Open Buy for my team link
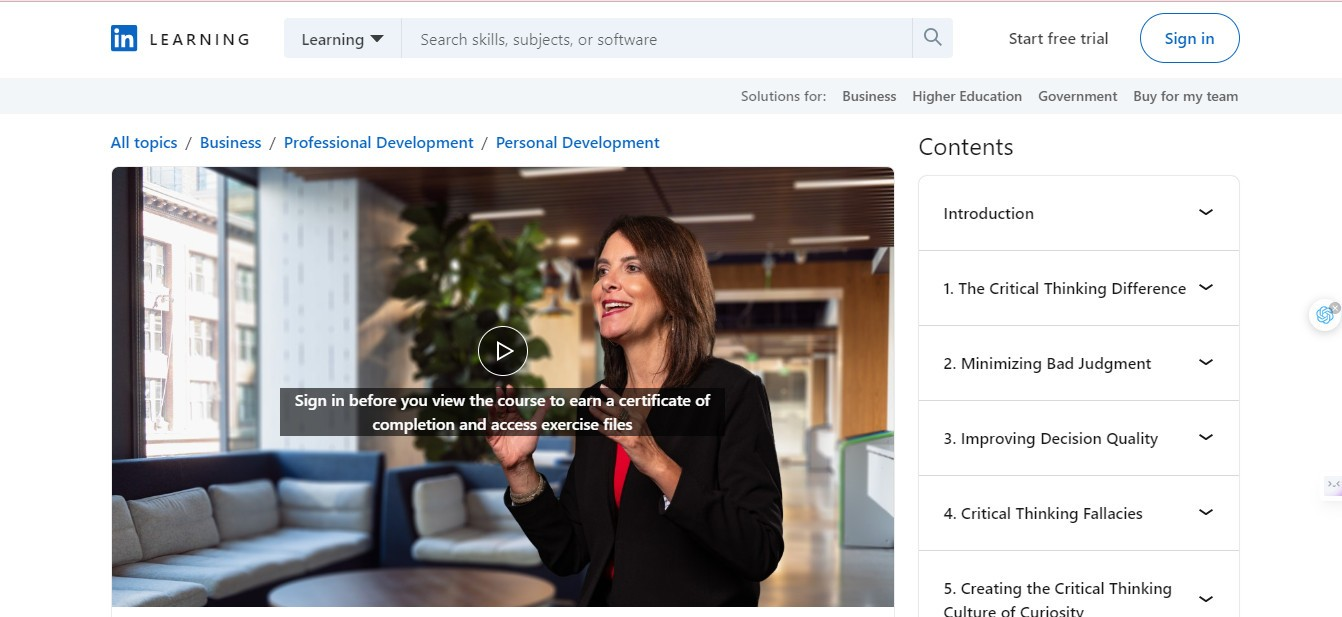 click(x=1185, y=96)
